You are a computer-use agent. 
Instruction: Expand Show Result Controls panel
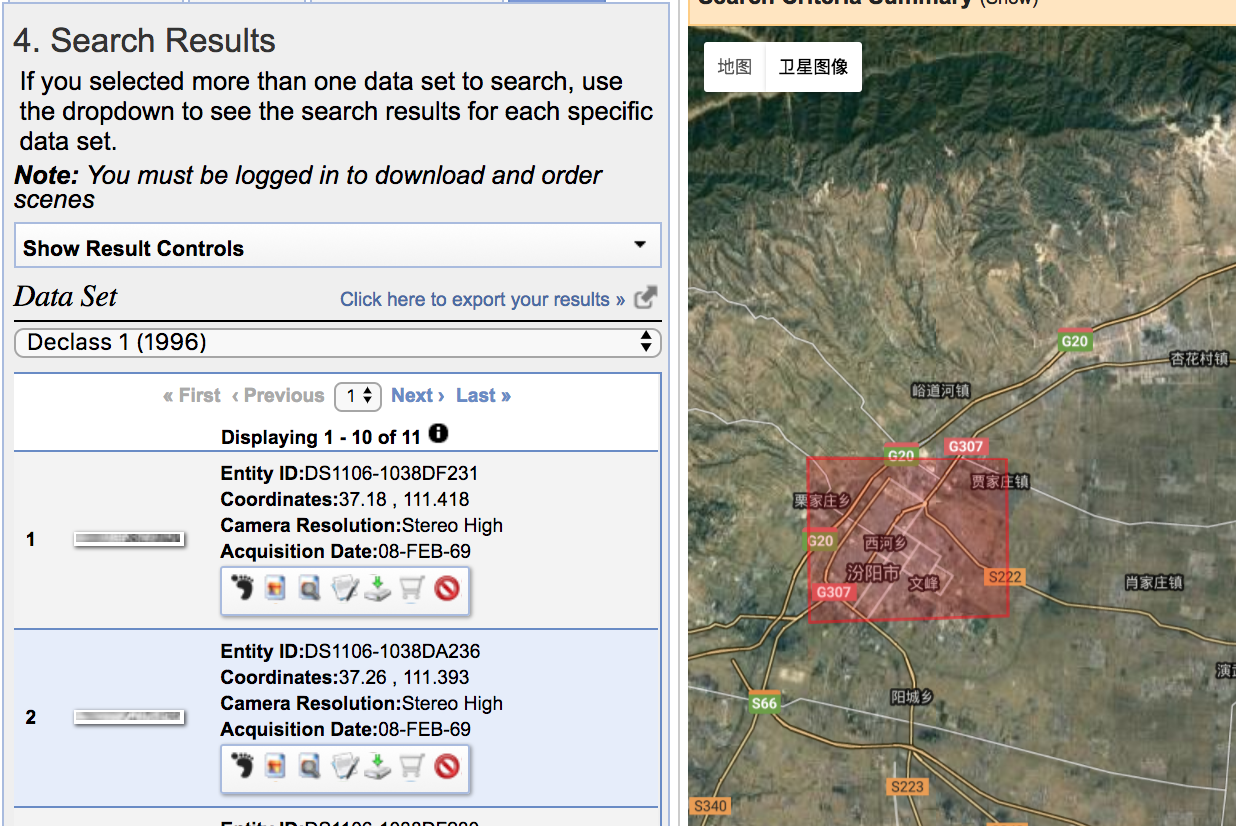(337, 248)
